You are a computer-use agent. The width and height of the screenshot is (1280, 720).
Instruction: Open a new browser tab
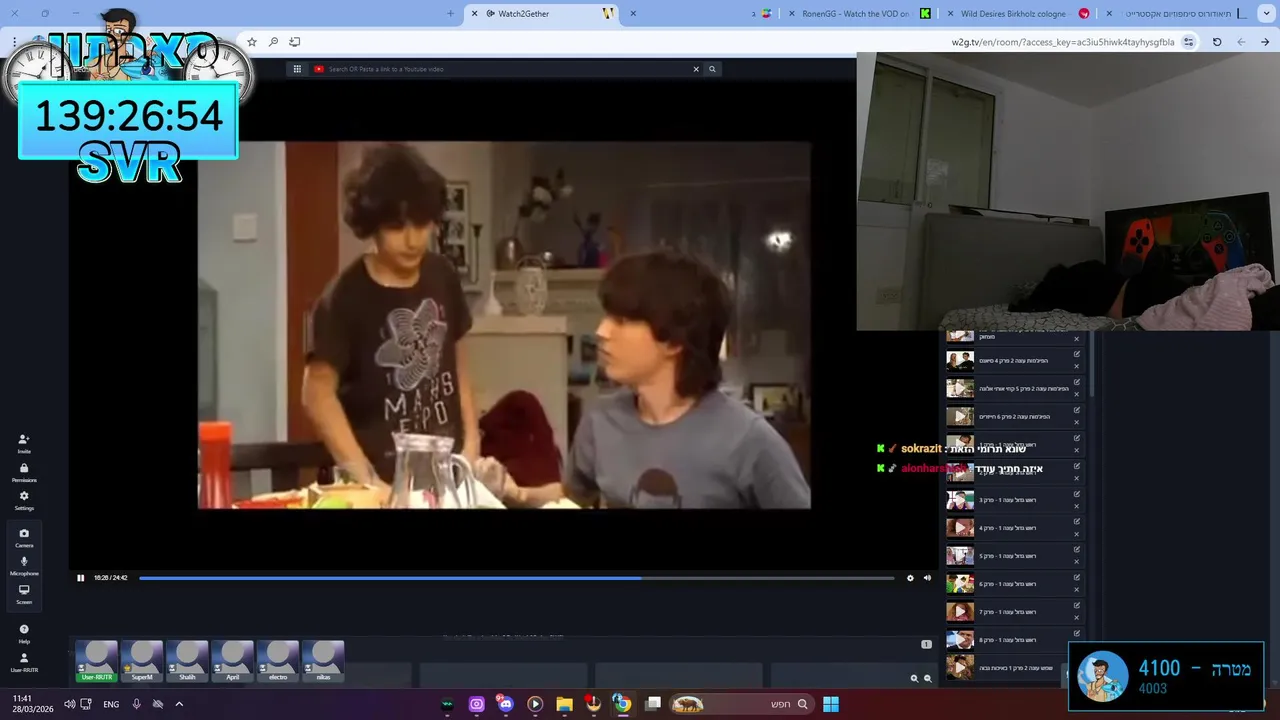coord(450,14)
